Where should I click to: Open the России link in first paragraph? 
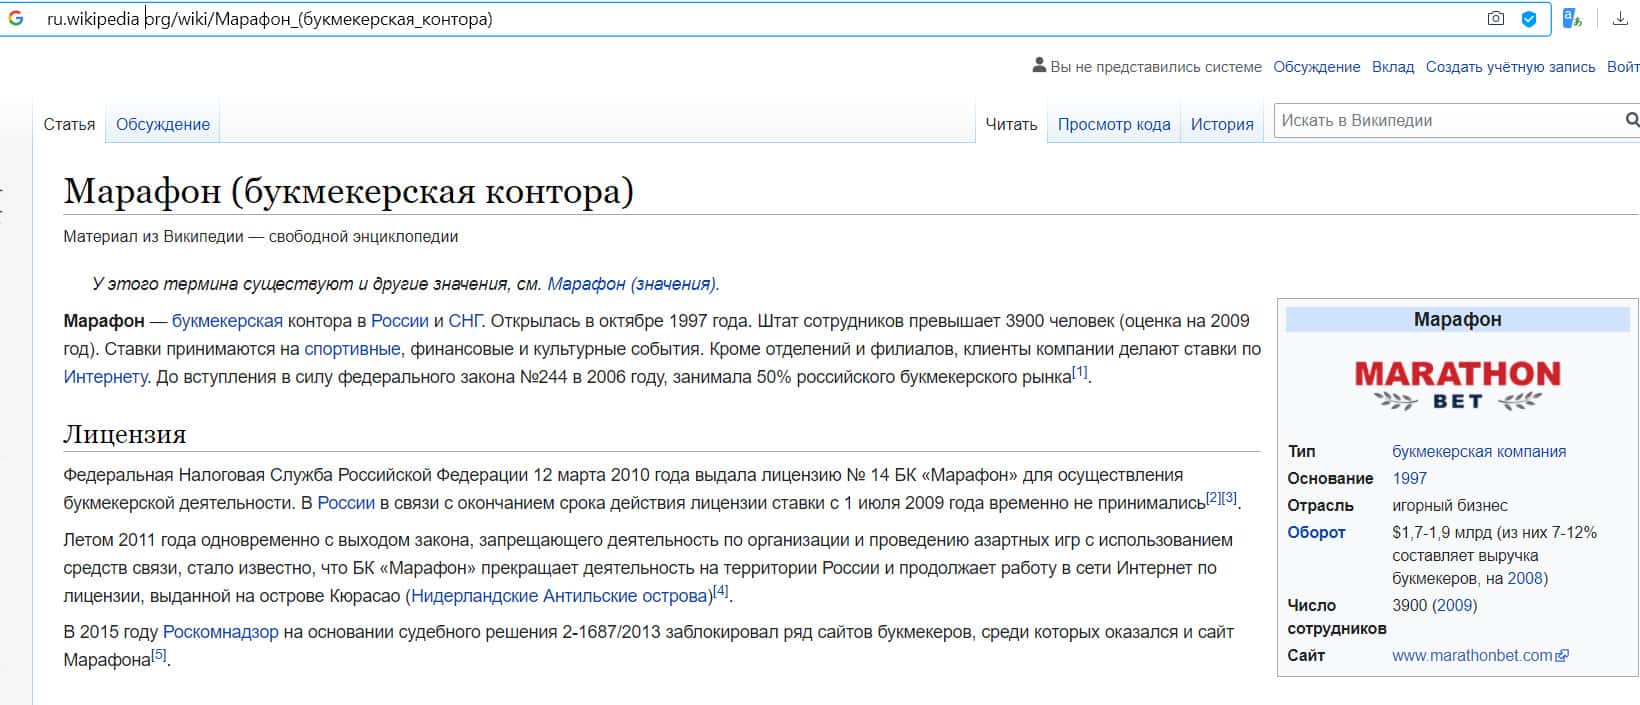pos(399,321)
